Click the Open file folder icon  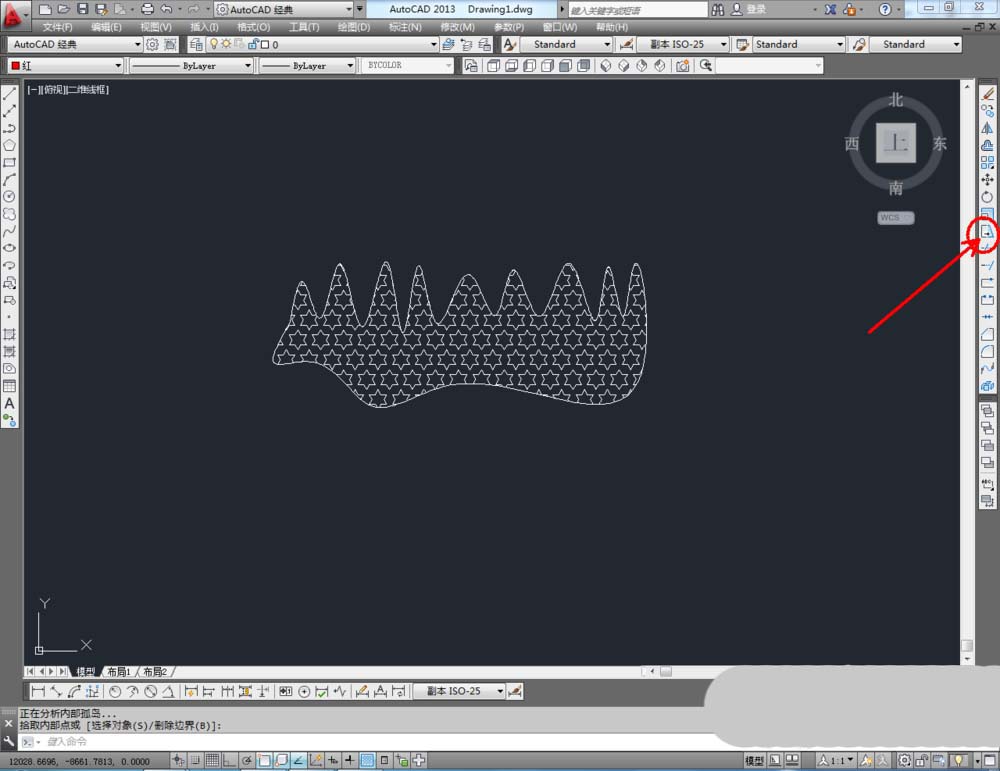point(63,9)
